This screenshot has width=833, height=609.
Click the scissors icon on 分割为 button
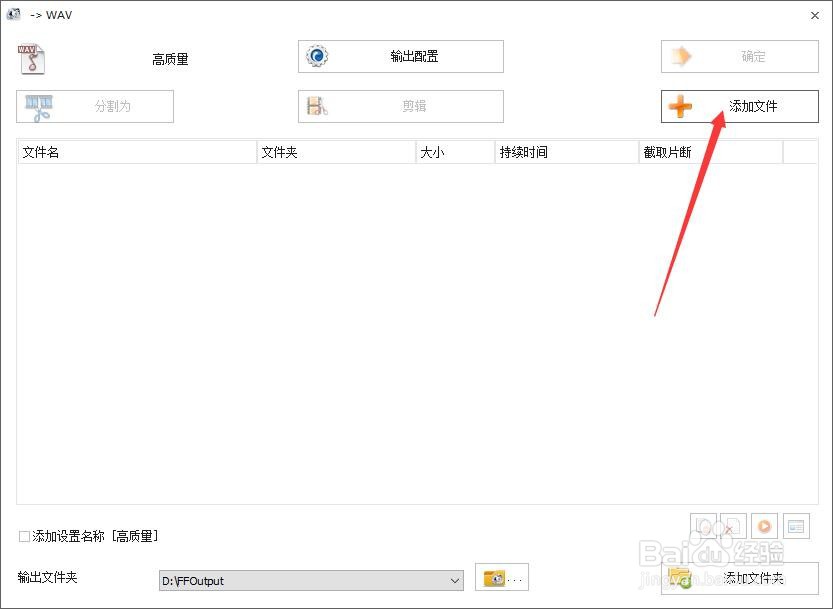coord(39,106)
